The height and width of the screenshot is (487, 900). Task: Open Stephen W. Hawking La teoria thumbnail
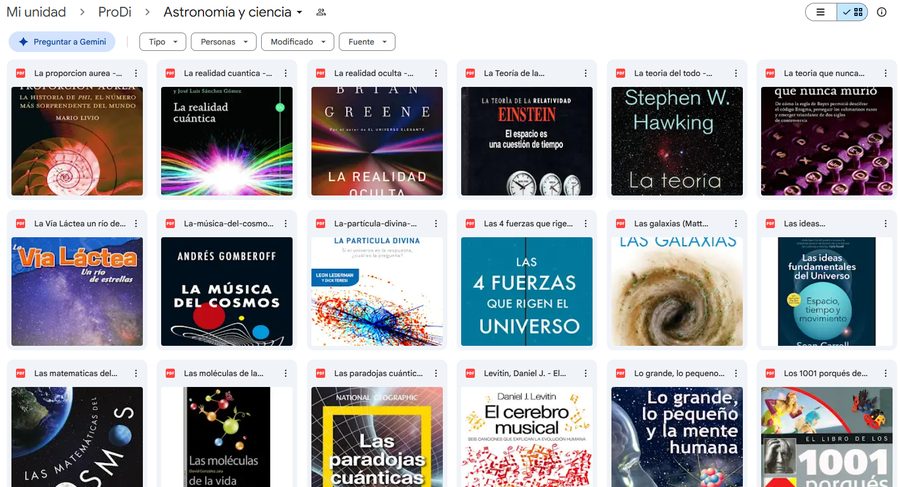677,141
